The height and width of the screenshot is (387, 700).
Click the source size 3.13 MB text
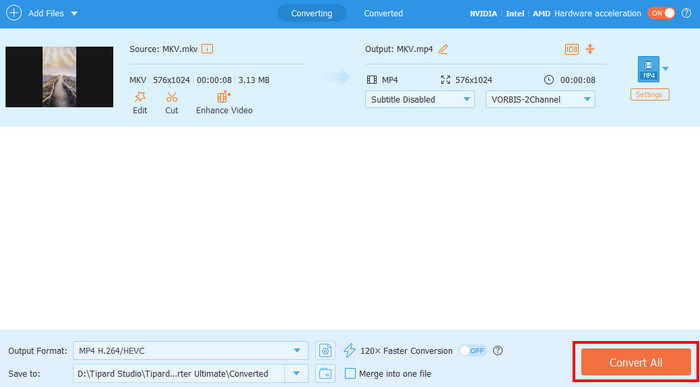click(254, 80)
